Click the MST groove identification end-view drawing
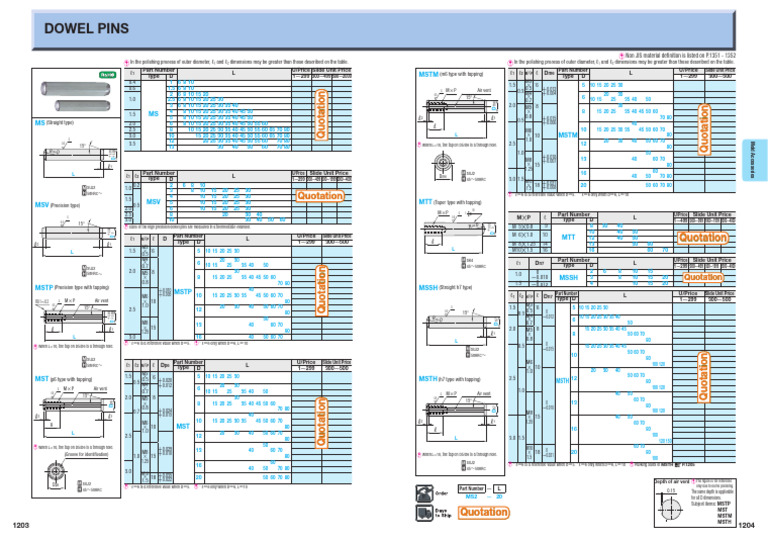The image size is (768, 542). (56, 472)
